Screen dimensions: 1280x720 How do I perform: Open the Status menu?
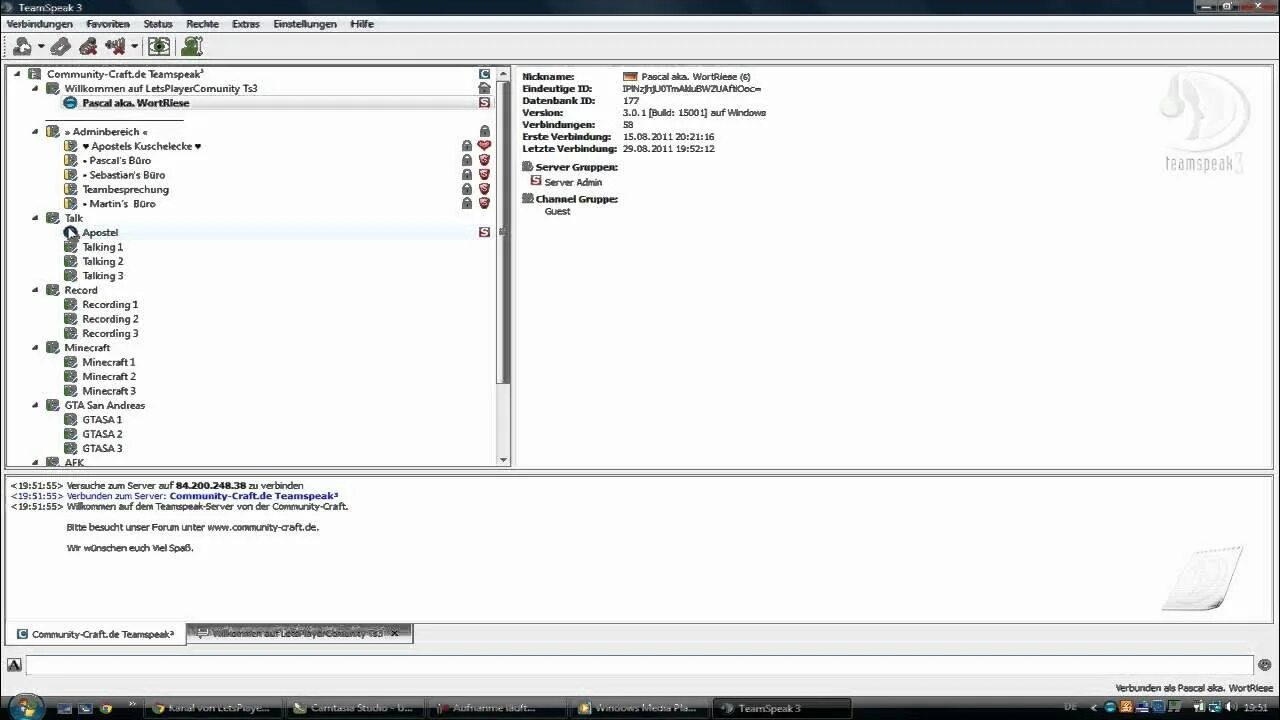(x=158, y=24)
